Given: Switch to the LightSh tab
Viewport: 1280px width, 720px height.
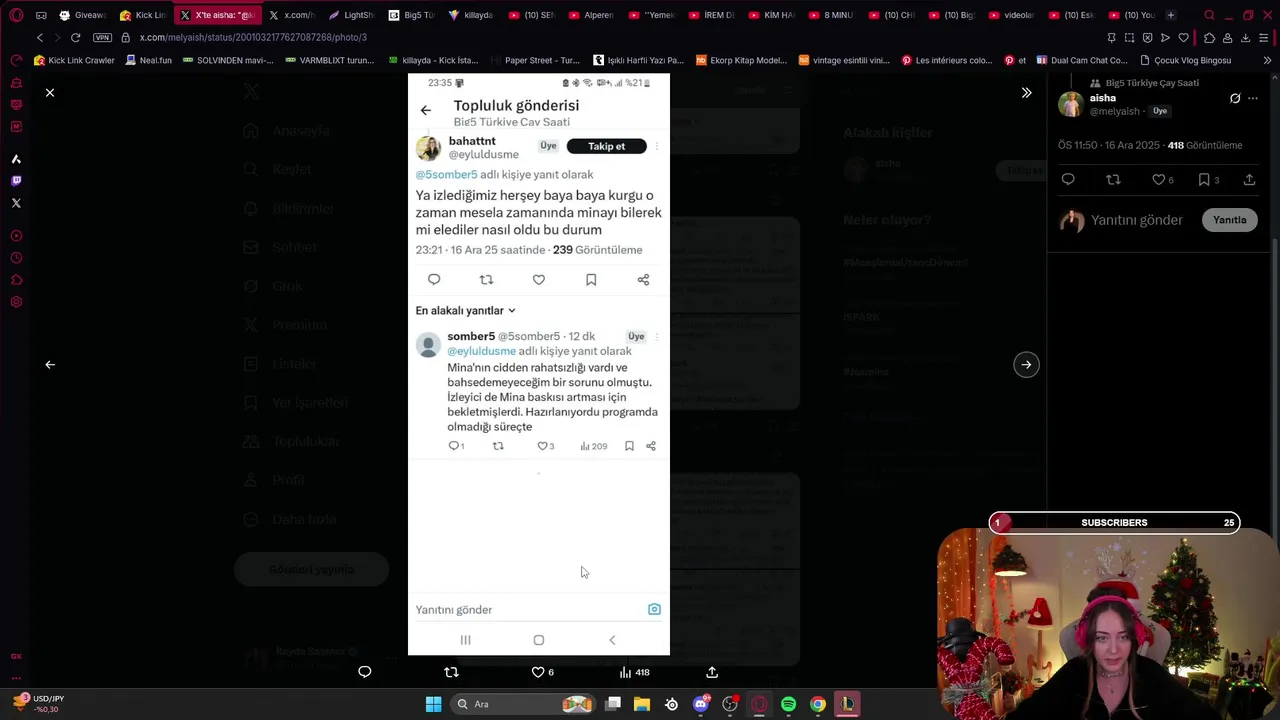Looking at the screenshot, I should click(x=351, y=15).
